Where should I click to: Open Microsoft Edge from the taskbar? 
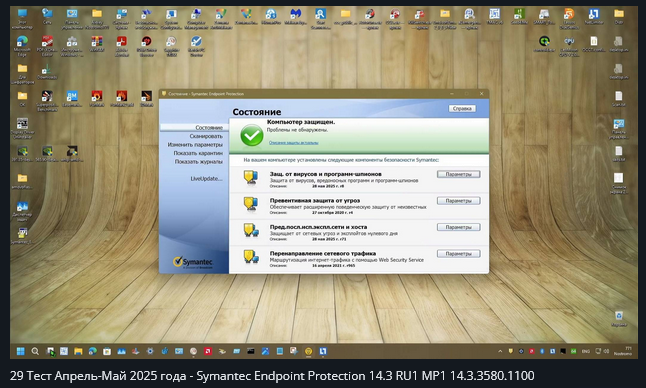pyautogui.click(x=92, y=351)
